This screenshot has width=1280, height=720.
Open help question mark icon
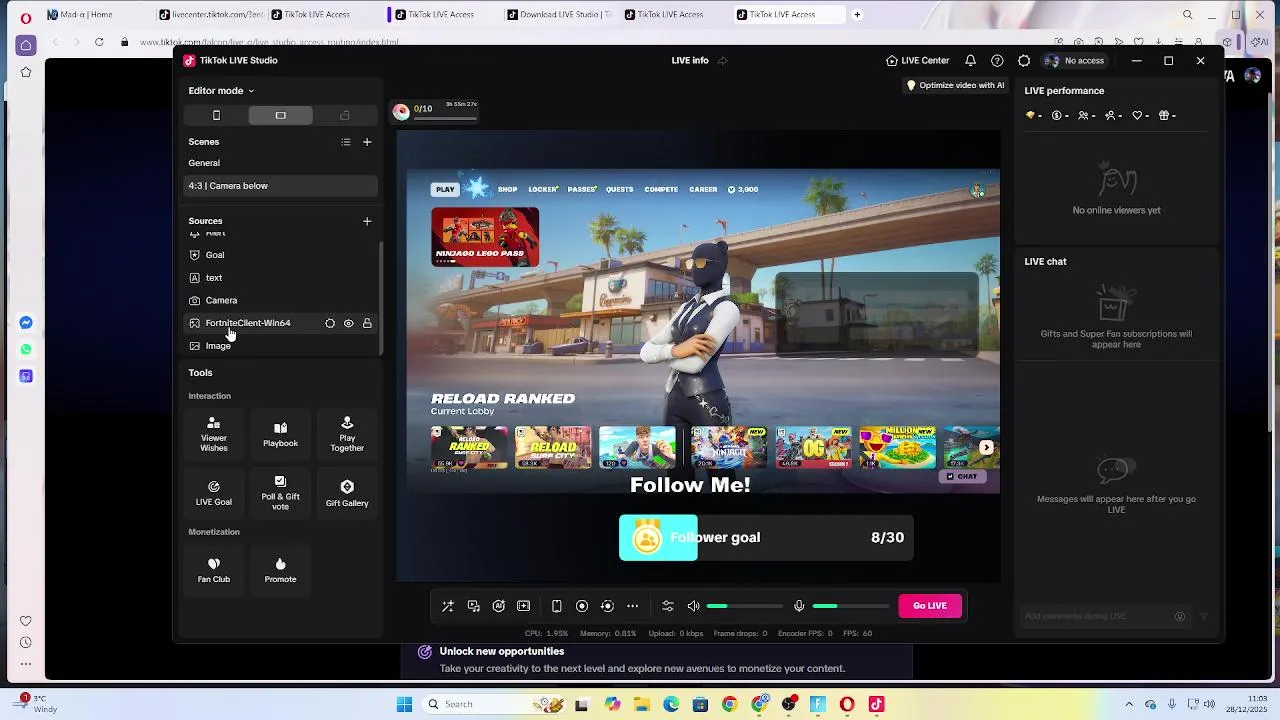coord(997,61)
